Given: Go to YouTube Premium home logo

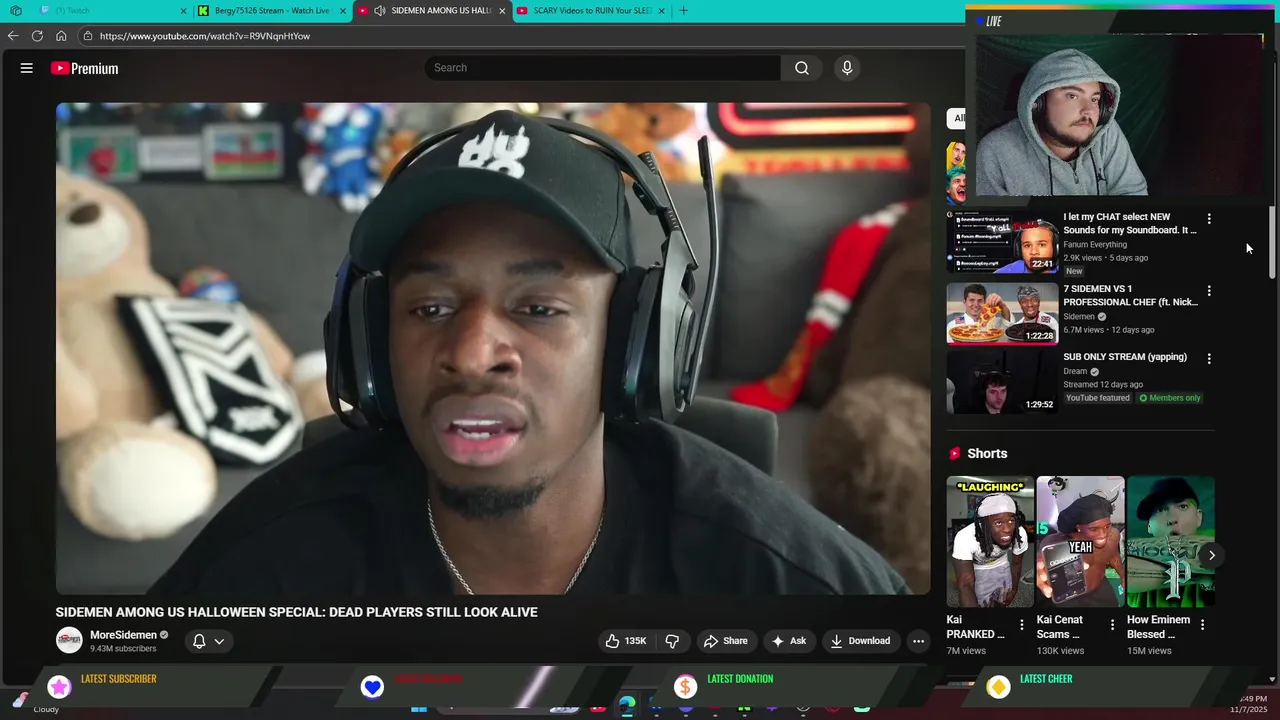Looking at the screenshot, I should [x=85, y=68].
